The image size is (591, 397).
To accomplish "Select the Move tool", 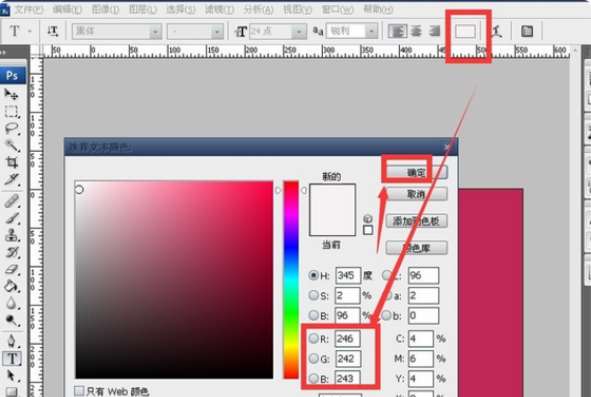I will pyautogui.click(x=11, y=94).
